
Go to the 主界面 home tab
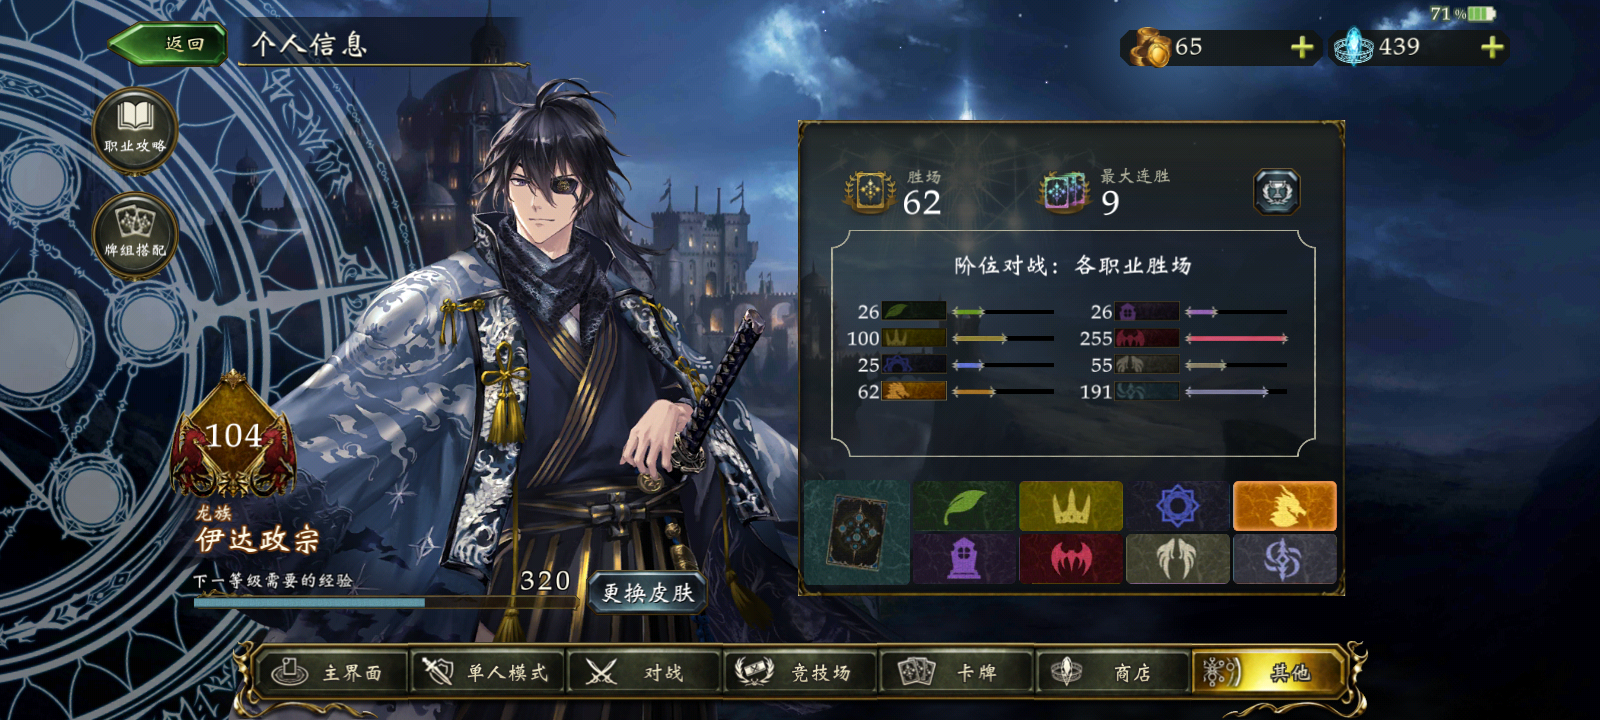tap(333, 672)
